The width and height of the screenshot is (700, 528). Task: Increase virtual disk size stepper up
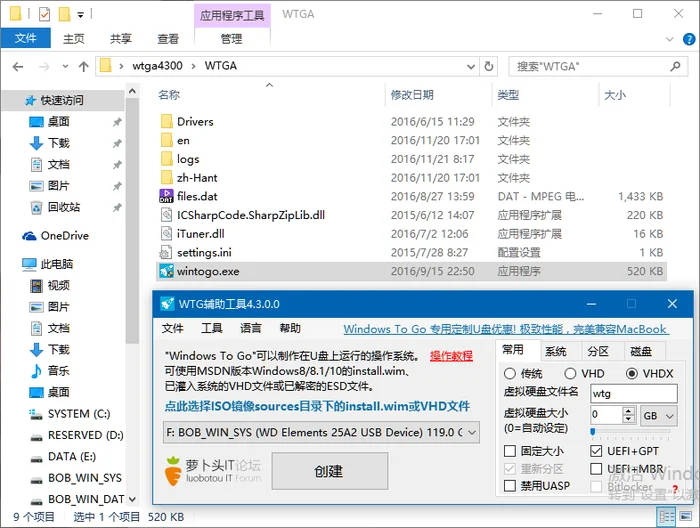[629, 411]
